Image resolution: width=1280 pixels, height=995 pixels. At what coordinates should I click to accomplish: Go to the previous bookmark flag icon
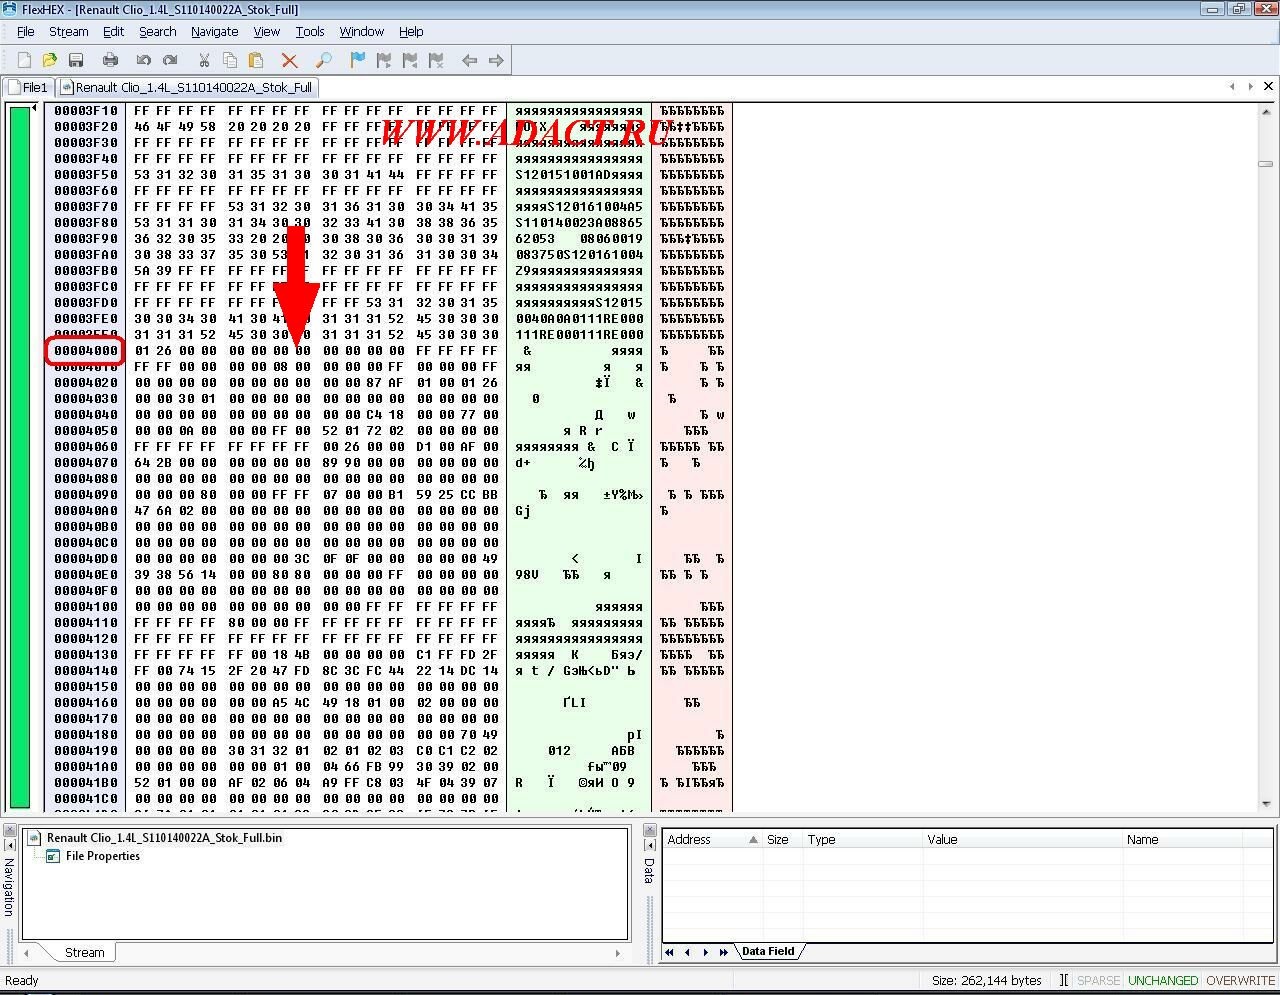click(x=410, y=61)
